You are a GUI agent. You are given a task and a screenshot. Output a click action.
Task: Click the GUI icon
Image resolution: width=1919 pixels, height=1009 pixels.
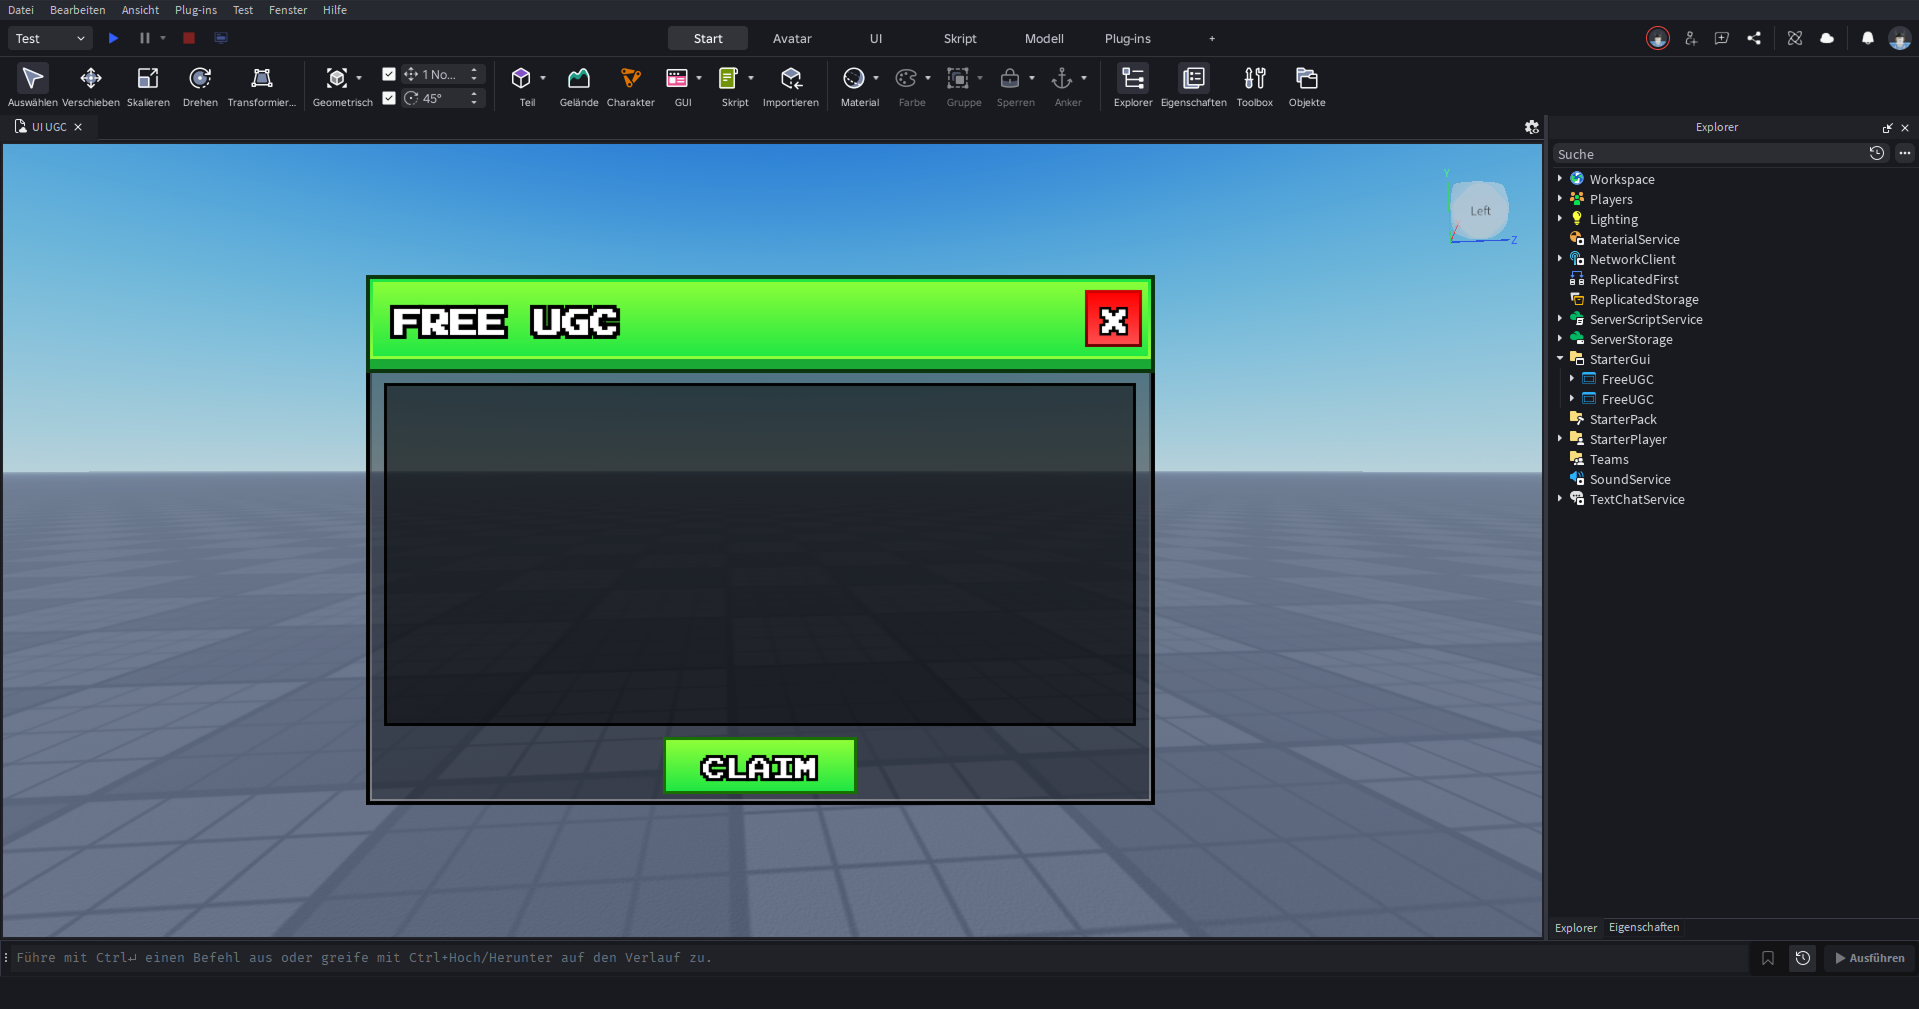tap(677, 78)
